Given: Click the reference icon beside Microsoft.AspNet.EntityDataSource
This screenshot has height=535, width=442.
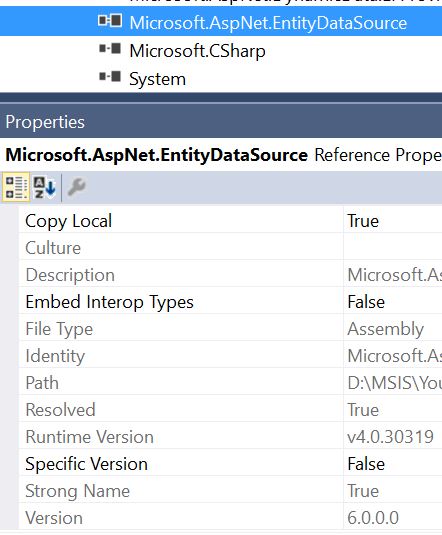Looking at the screenshot, I should click(110, 21).
